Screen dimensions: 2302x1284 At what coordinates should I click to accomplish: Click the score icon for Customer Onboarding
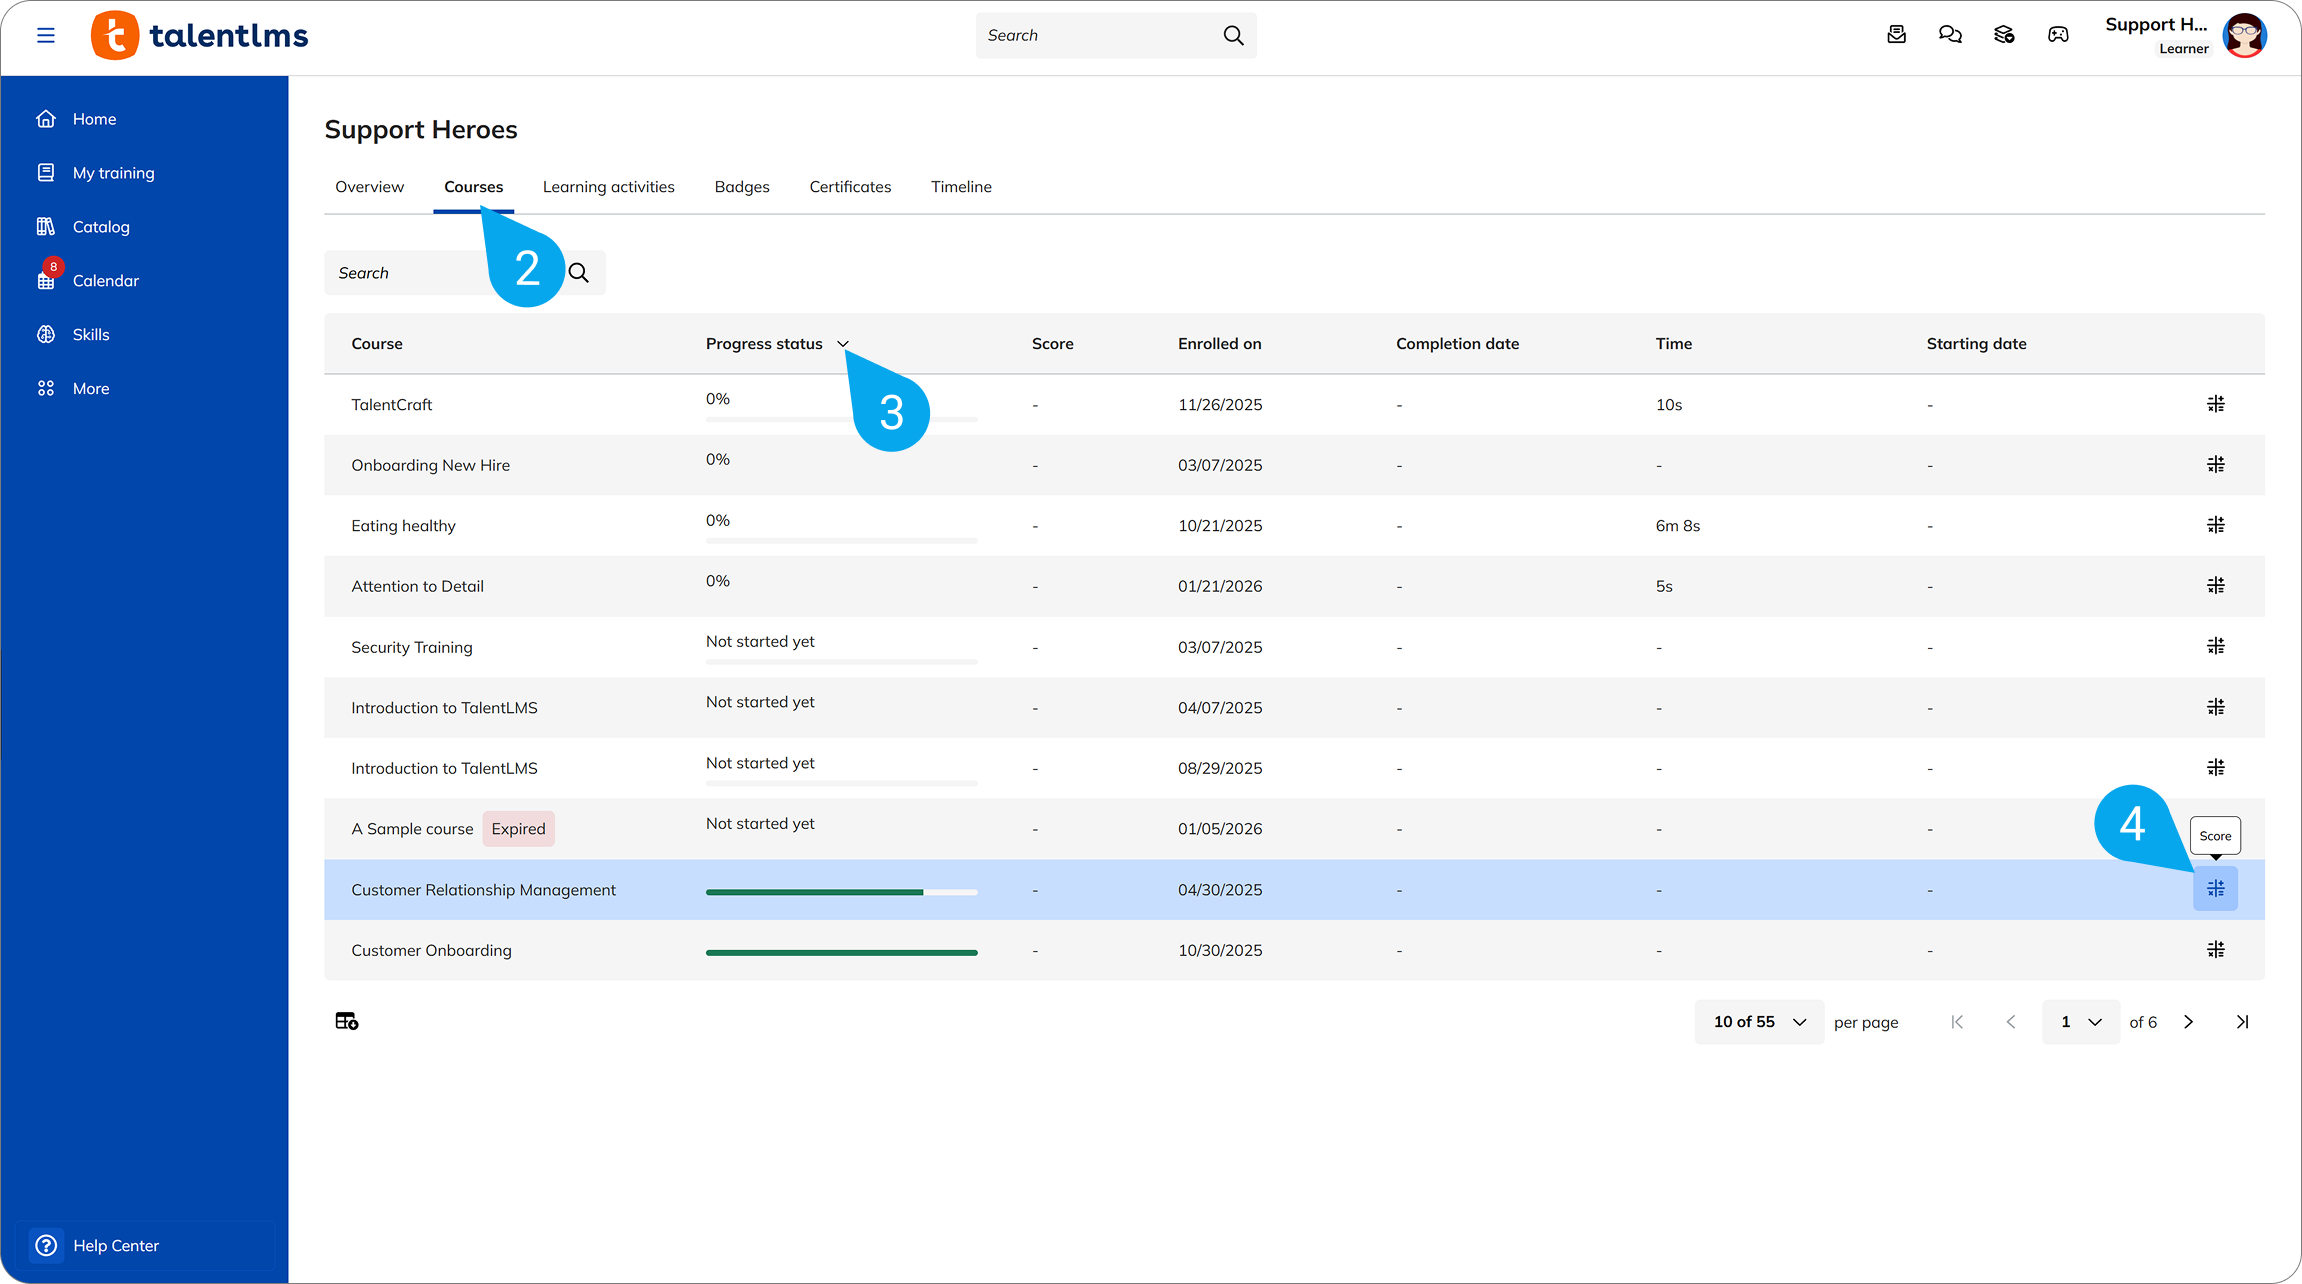tap(2215, 950)
